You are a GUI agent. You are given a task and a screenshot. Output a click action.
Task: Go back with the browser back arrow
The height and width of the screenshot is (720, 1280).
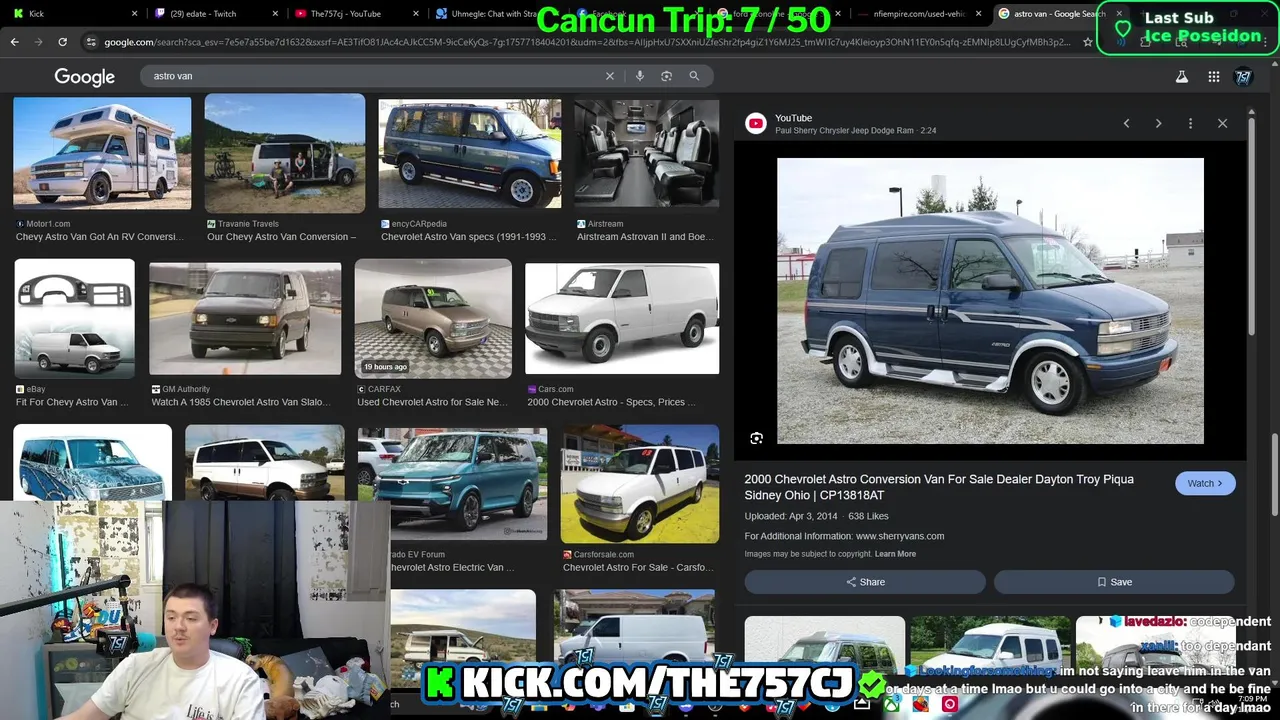pos(14,42)
